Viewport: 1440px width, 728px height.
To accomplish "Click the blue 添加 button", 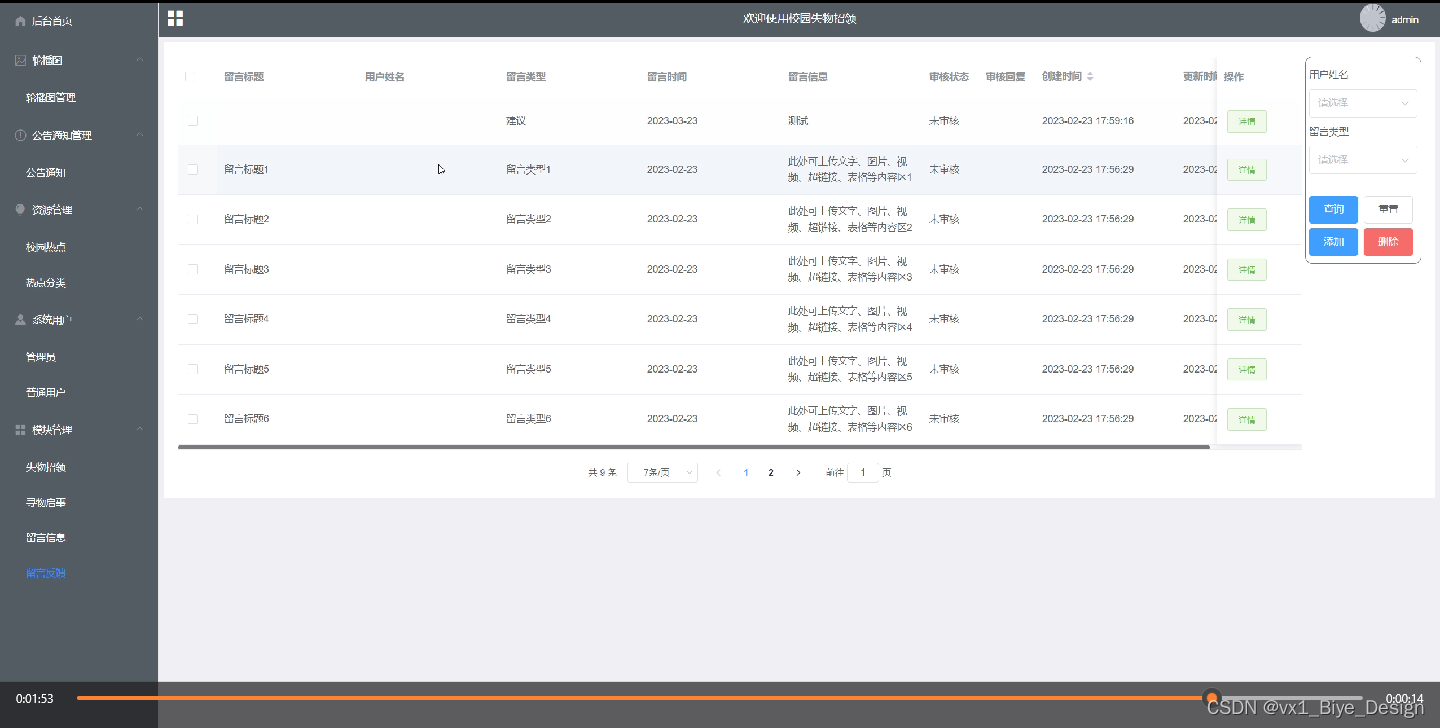I will 1333,242.
